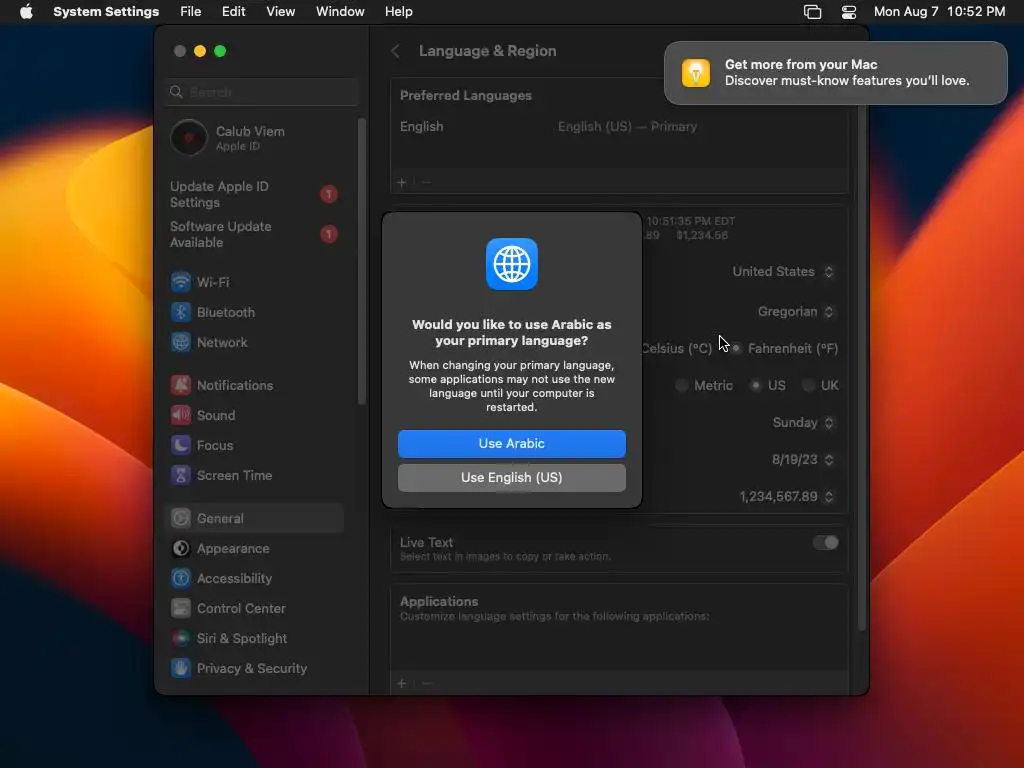1024x768 pixels.
Task: Open Software Update Available item
Action: 255,234
